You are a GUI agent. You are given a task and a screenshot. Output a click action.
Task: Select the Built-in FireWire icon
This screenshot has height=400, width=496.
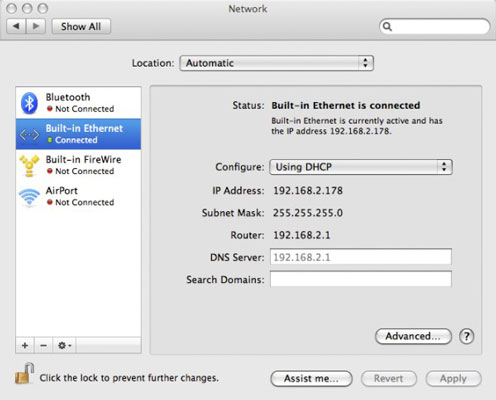[x=29, y=166]
